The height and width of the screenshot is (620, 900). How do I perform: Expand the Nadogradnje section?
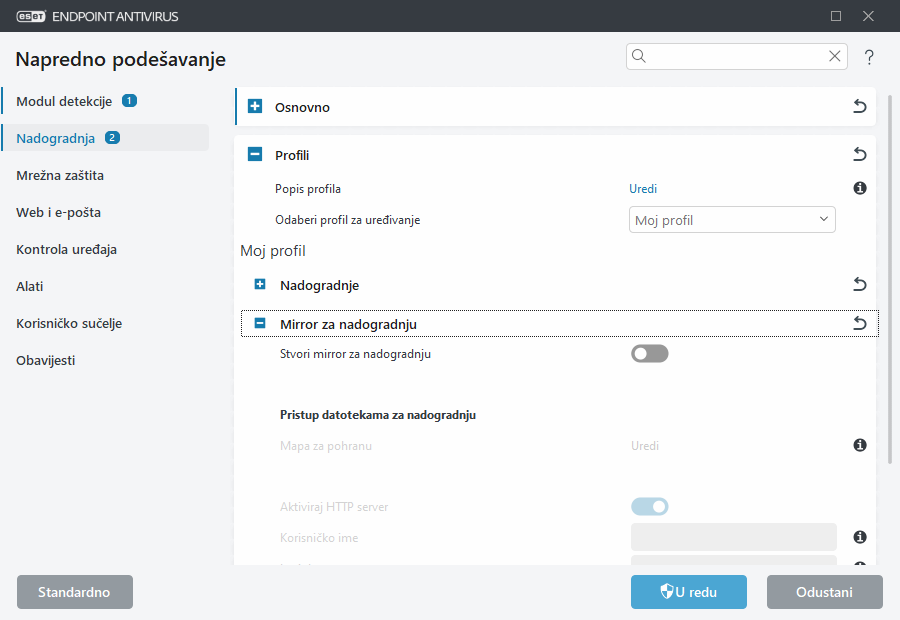point(260,285)
